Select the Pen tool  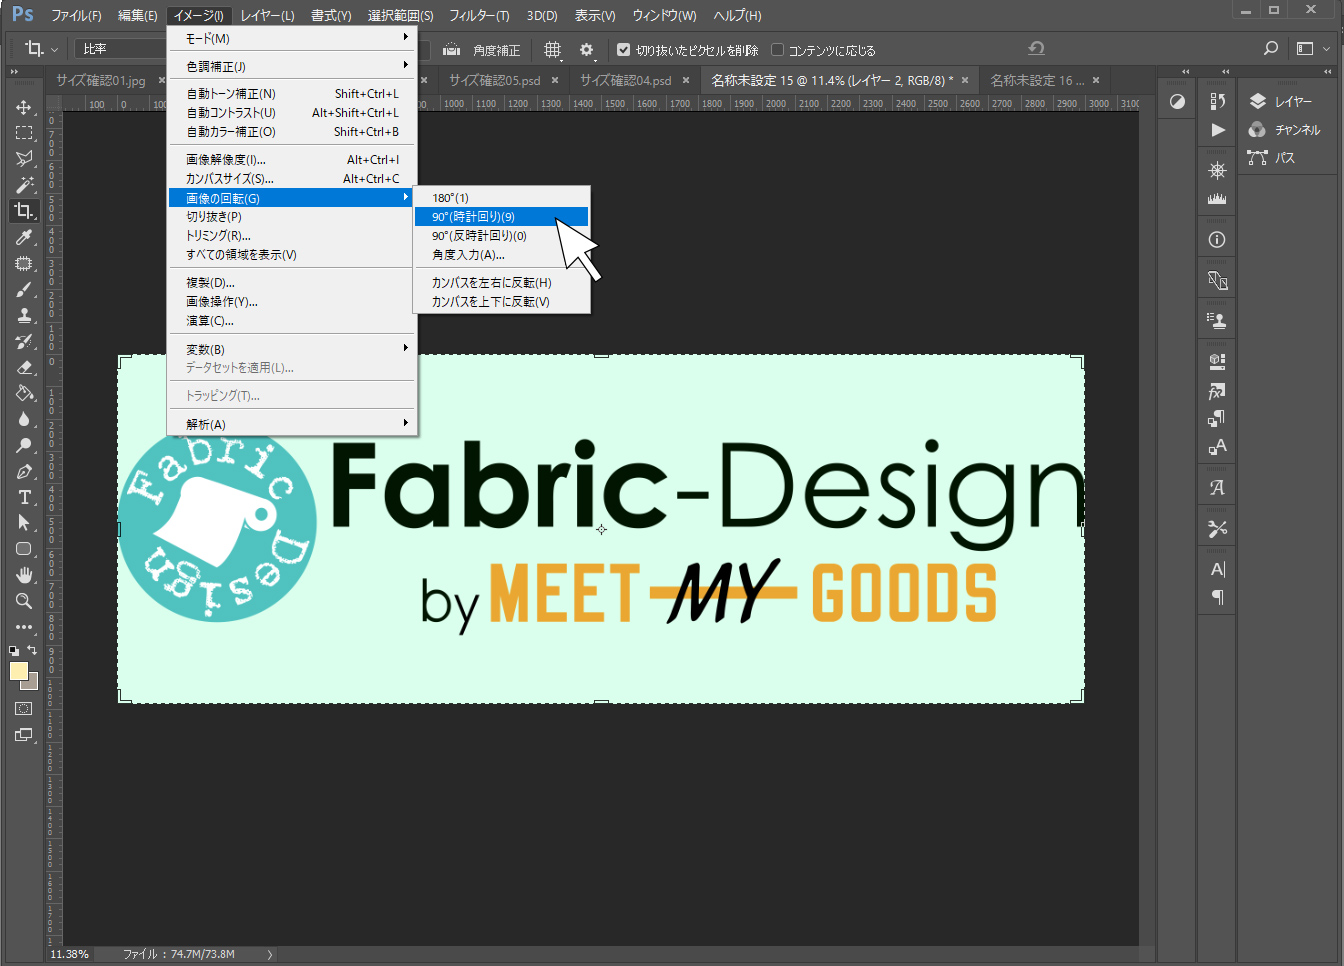click(24, 471)
